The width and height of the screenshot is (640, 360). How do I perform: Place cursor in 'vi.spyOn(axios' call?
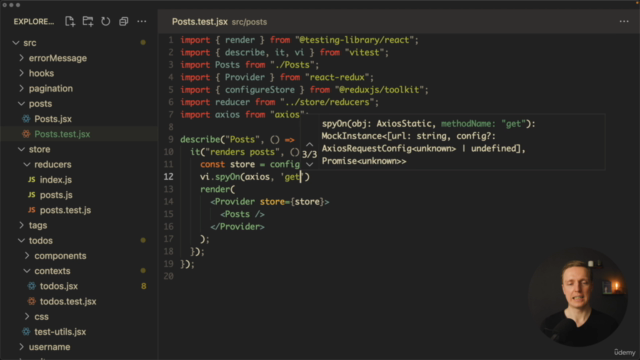235,177
